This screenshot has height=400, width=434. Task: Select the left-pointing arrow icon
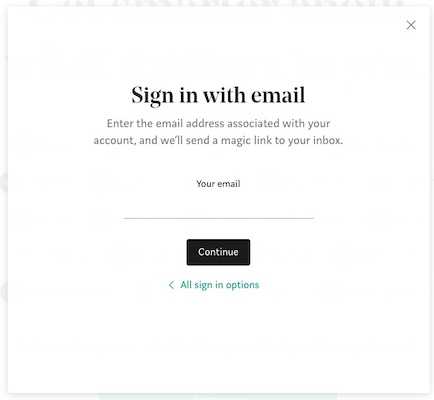click(171, 285)
